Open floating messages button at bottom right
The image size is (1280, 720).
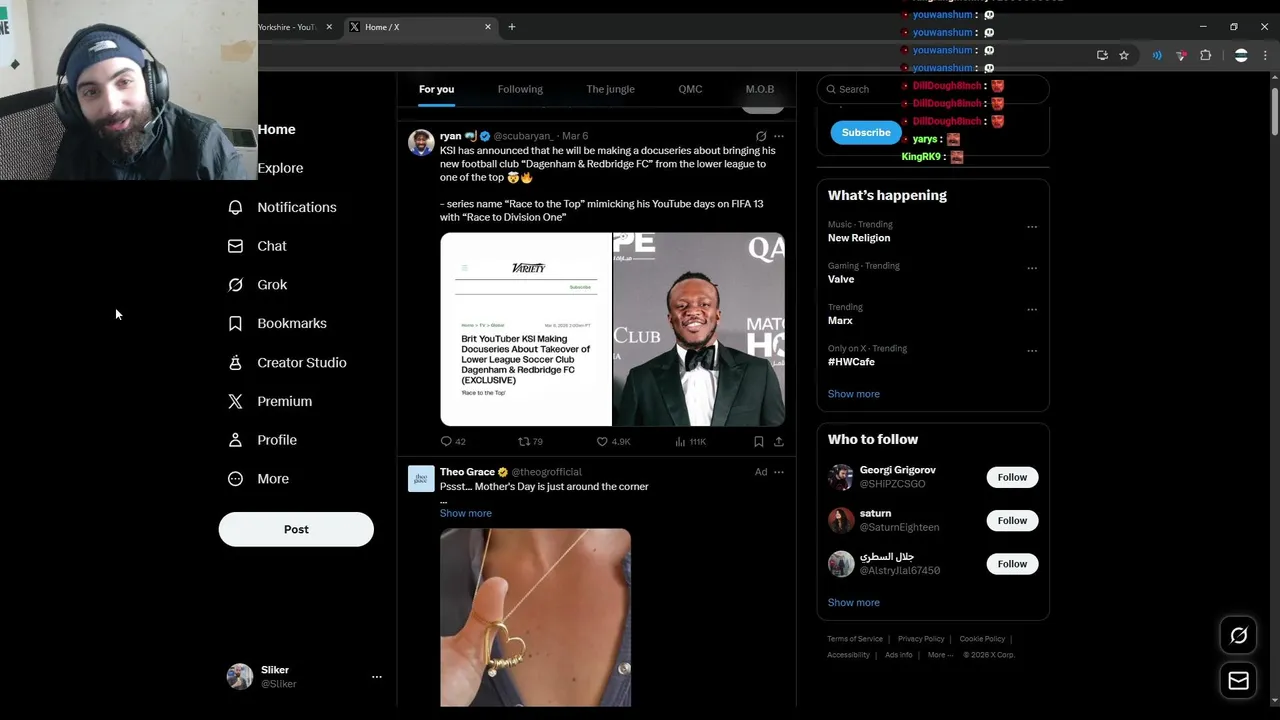1238,681
